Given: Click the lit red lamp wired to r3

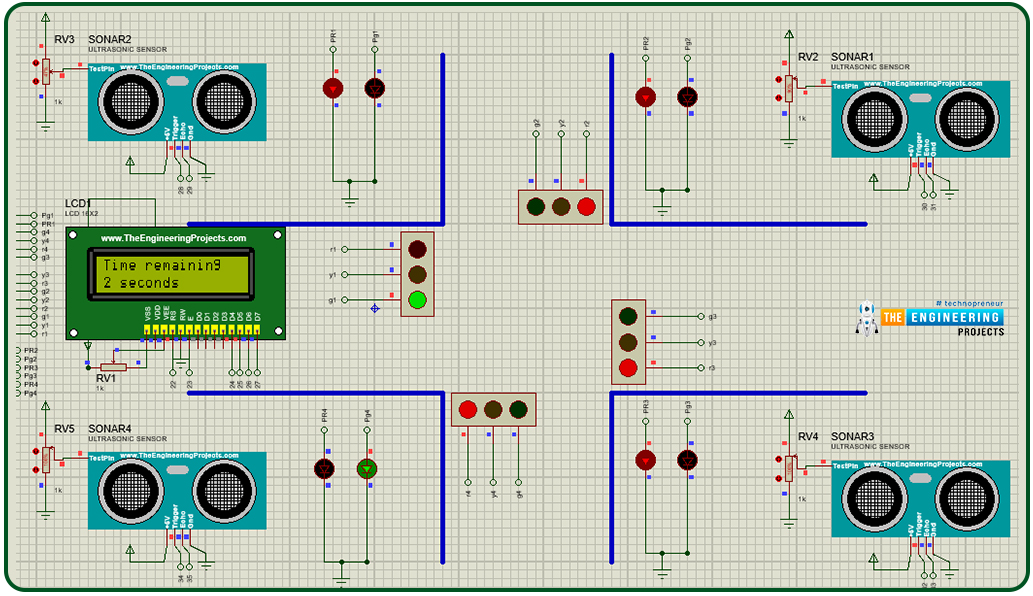Looking at the screenshot, I should [x=628, y=368].
